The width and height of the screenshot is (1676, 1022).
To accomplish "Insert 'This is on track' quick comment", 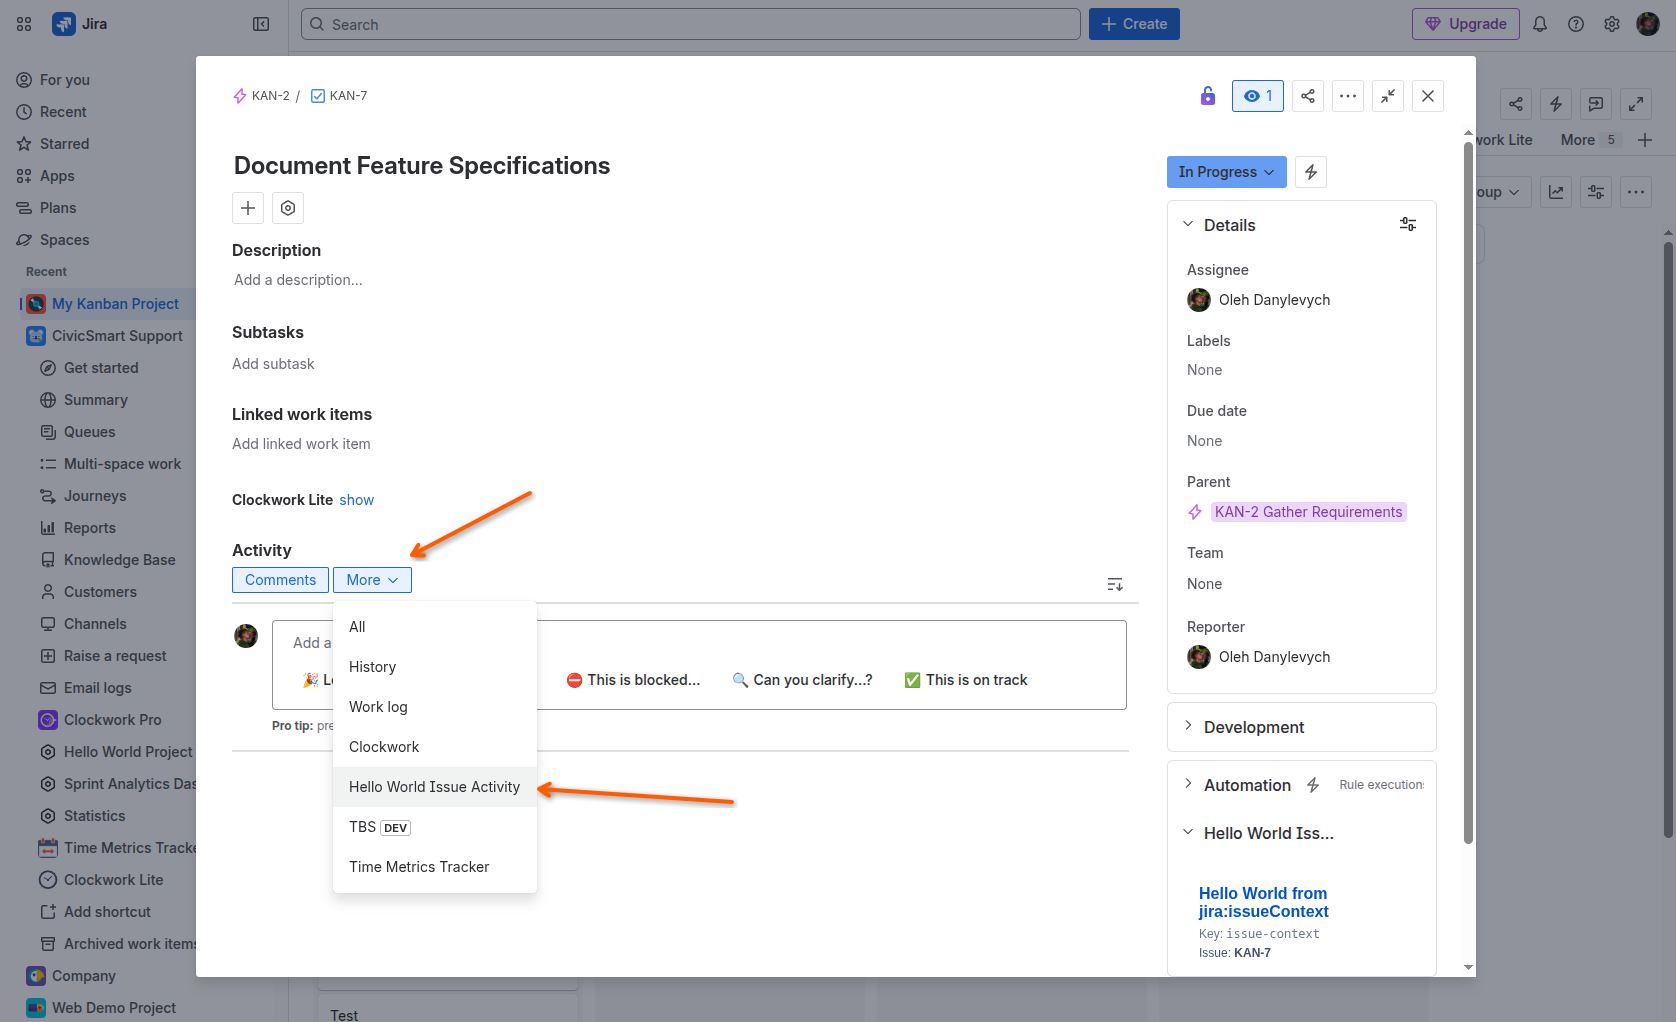I will [966, 680].
